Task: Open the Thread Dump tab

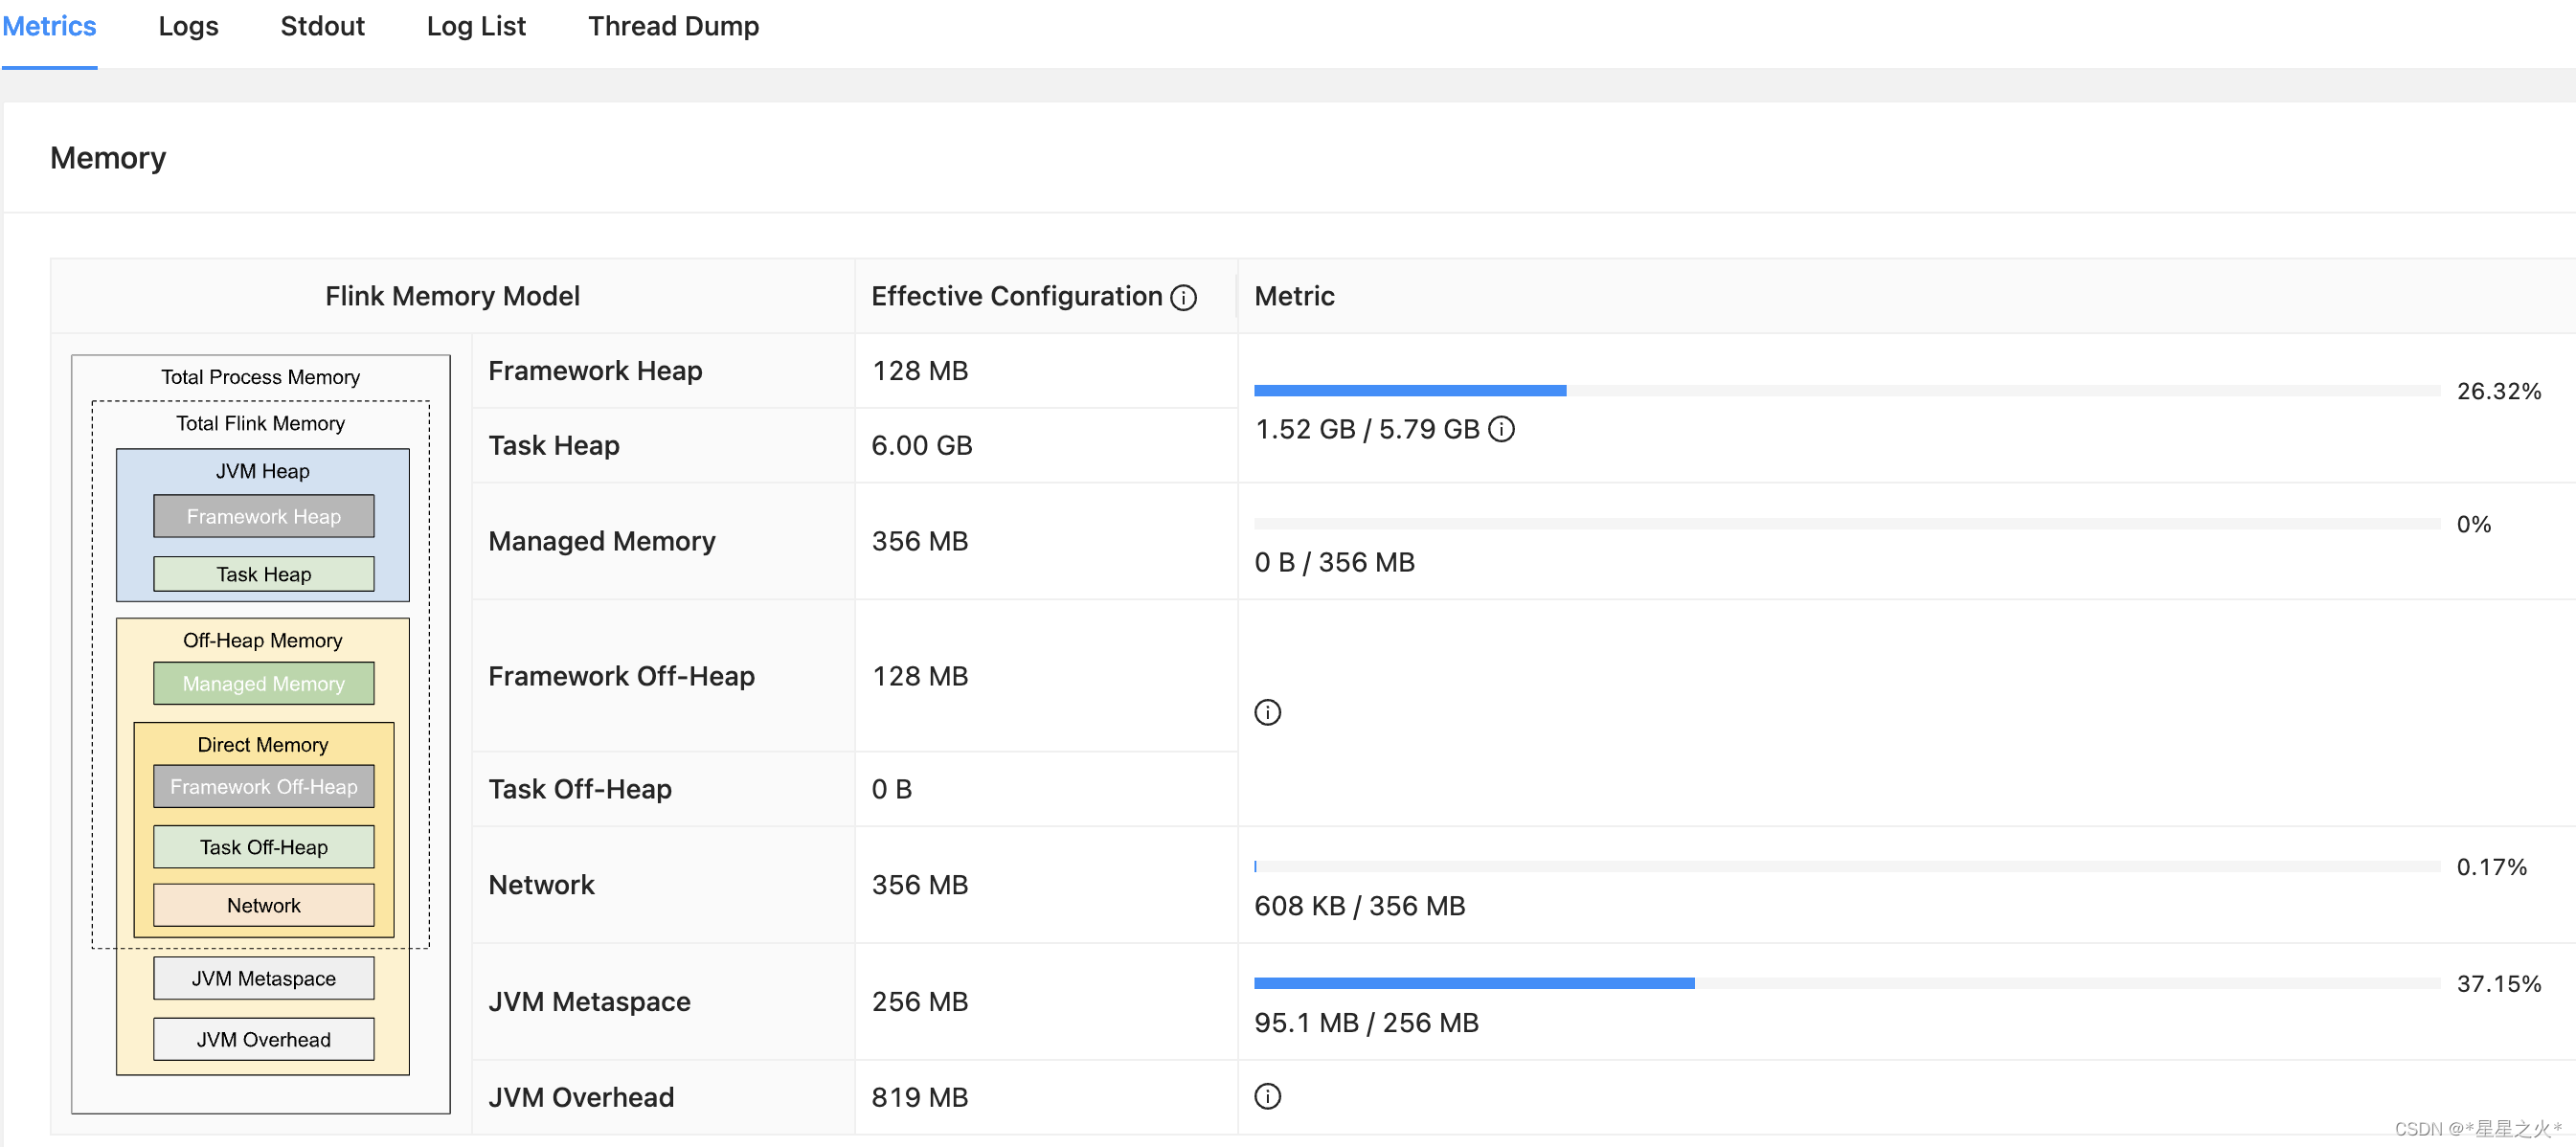Action: point(673,26)
